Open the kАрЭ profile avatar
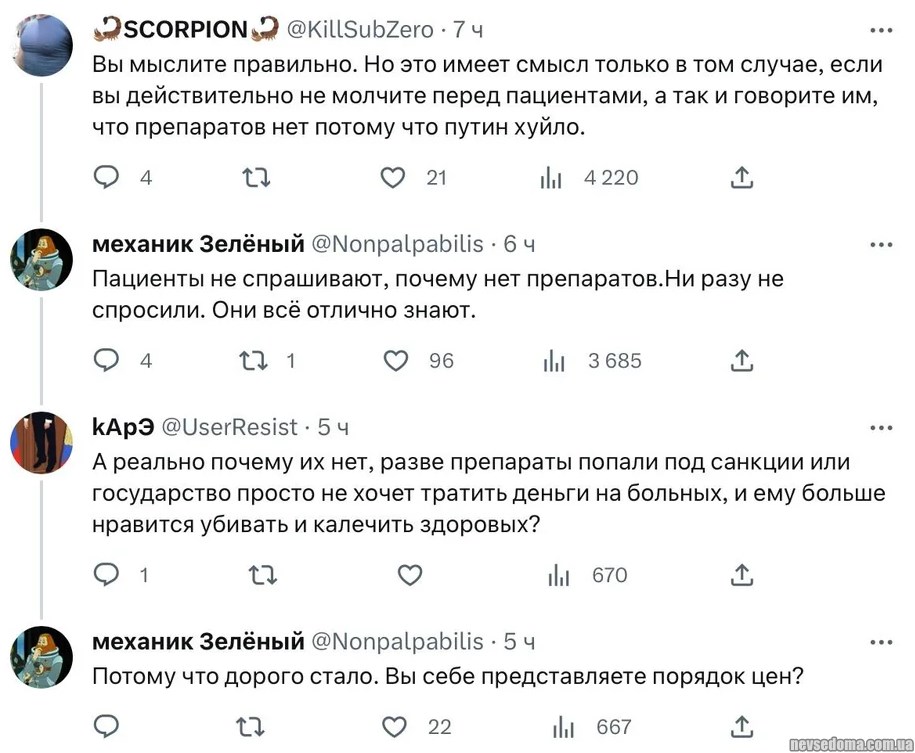 pyautogui.click(x=41, y=441)
